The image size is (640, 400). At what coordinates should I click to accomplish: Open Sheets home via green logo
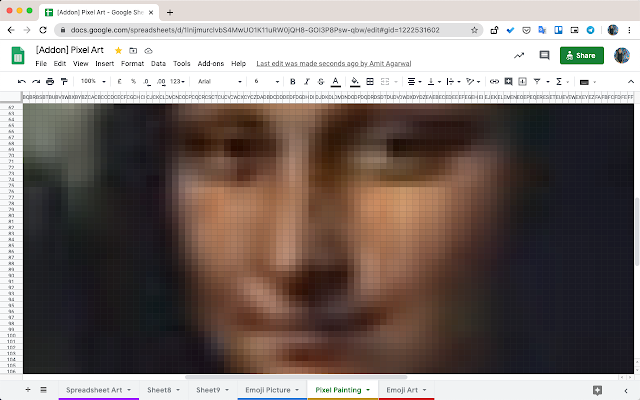18,56
